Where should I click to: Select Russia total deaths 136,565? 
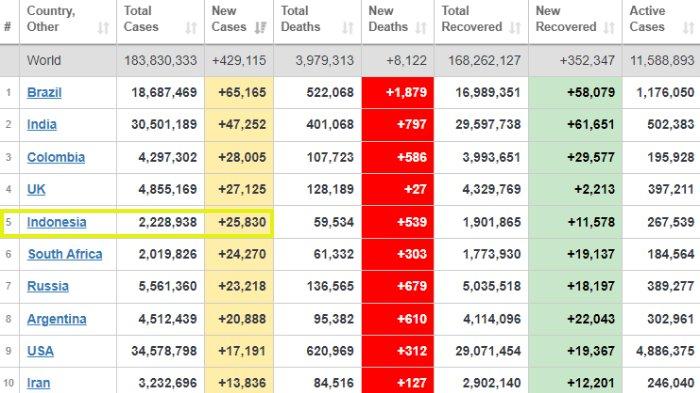(330, 286)
